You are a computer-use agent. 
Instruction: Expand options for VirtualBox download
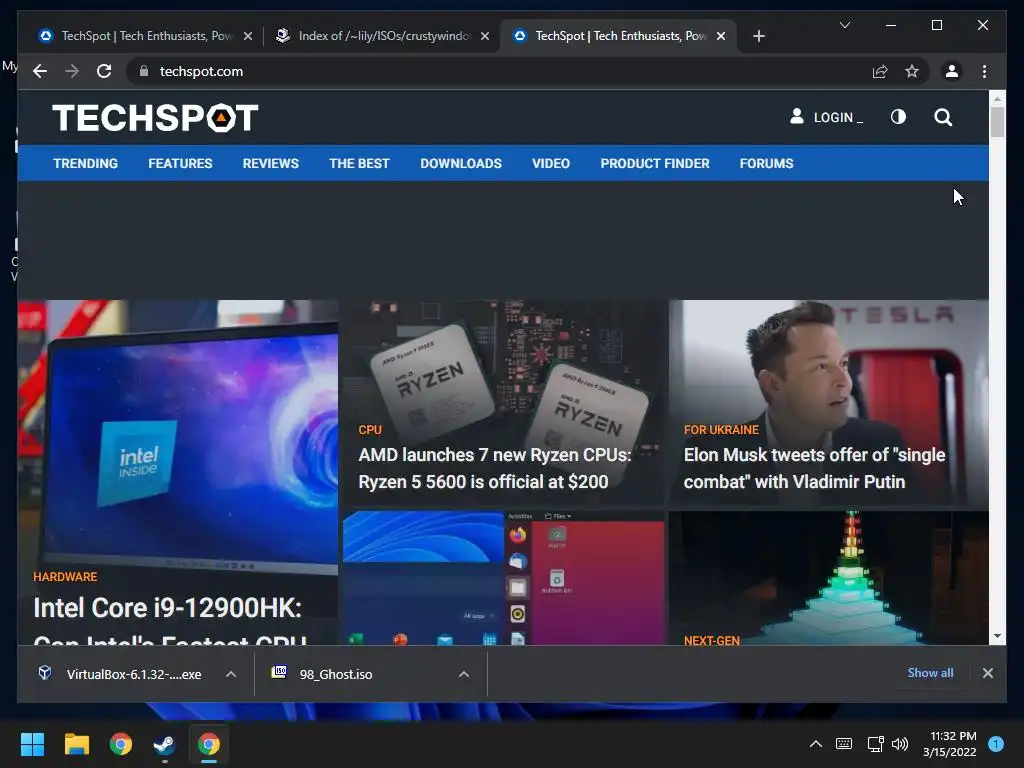tap(231, 674)
